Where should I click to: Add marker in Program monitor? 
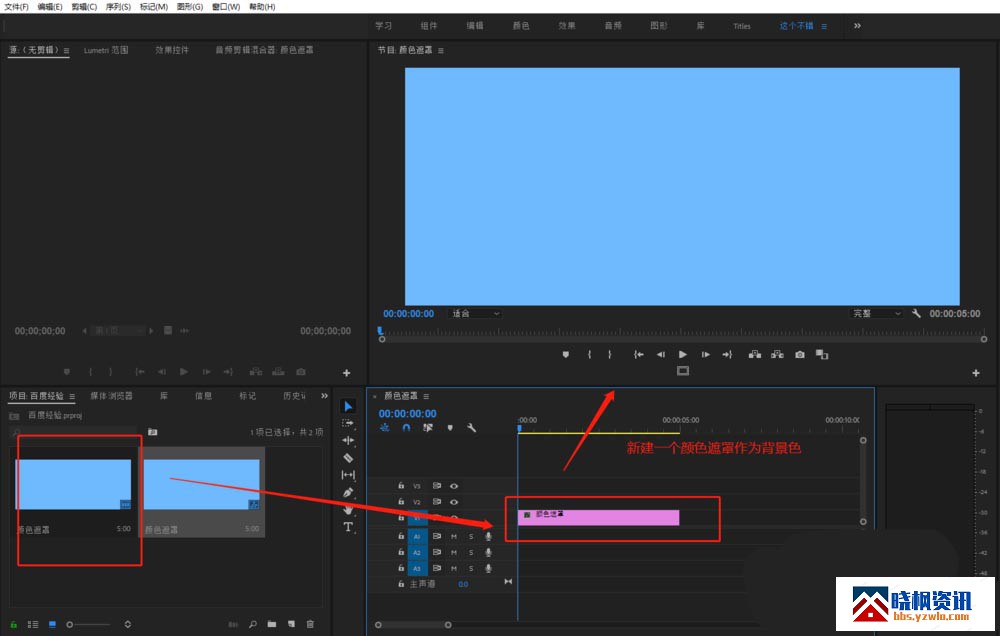(x=566, y=355)
